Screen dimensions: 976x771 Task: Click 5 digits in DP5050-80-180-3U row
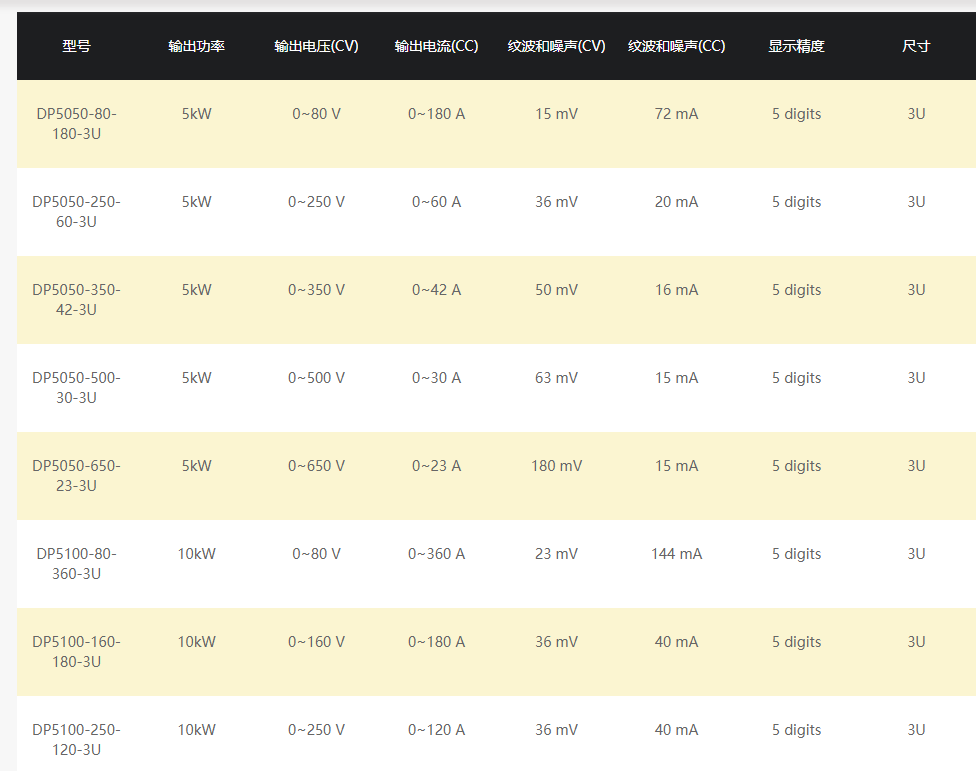[x=796, y=114]
